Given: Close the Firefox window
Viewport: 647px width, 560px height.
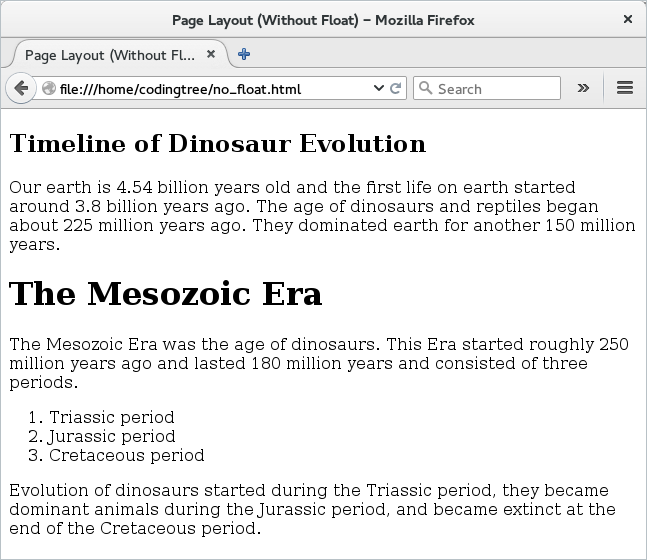Looking at the screenshot, I should coord(627,19).
